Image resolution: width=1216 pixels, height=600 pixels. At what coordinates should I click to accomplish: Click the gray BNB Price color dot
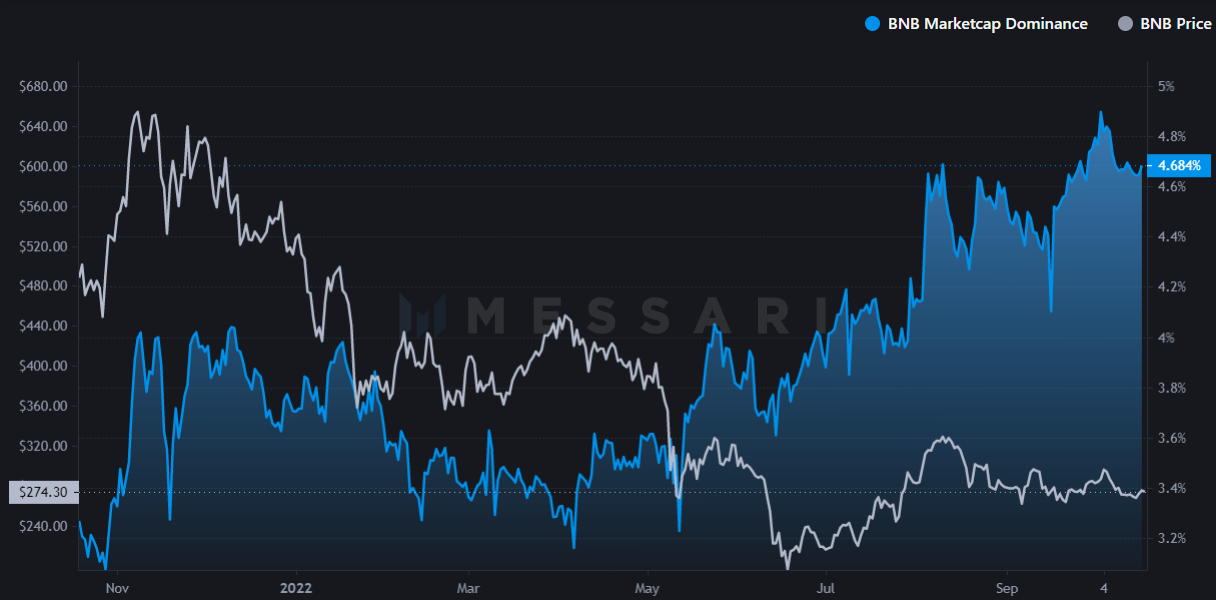pyautogui.click(x=1125, y=24)
